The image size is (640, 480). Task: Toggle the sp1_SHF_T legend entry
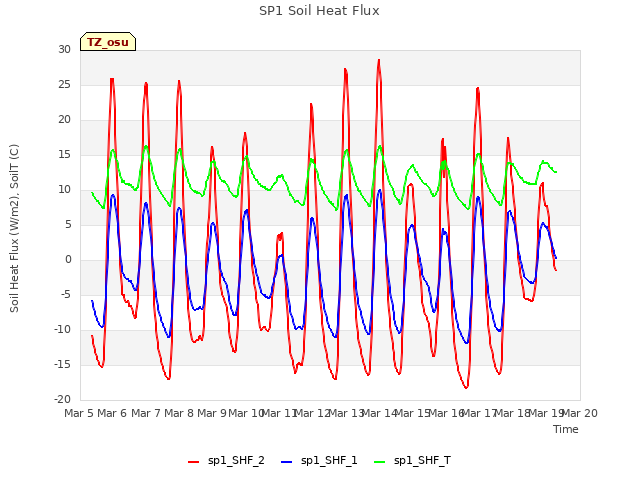point(413,461)
